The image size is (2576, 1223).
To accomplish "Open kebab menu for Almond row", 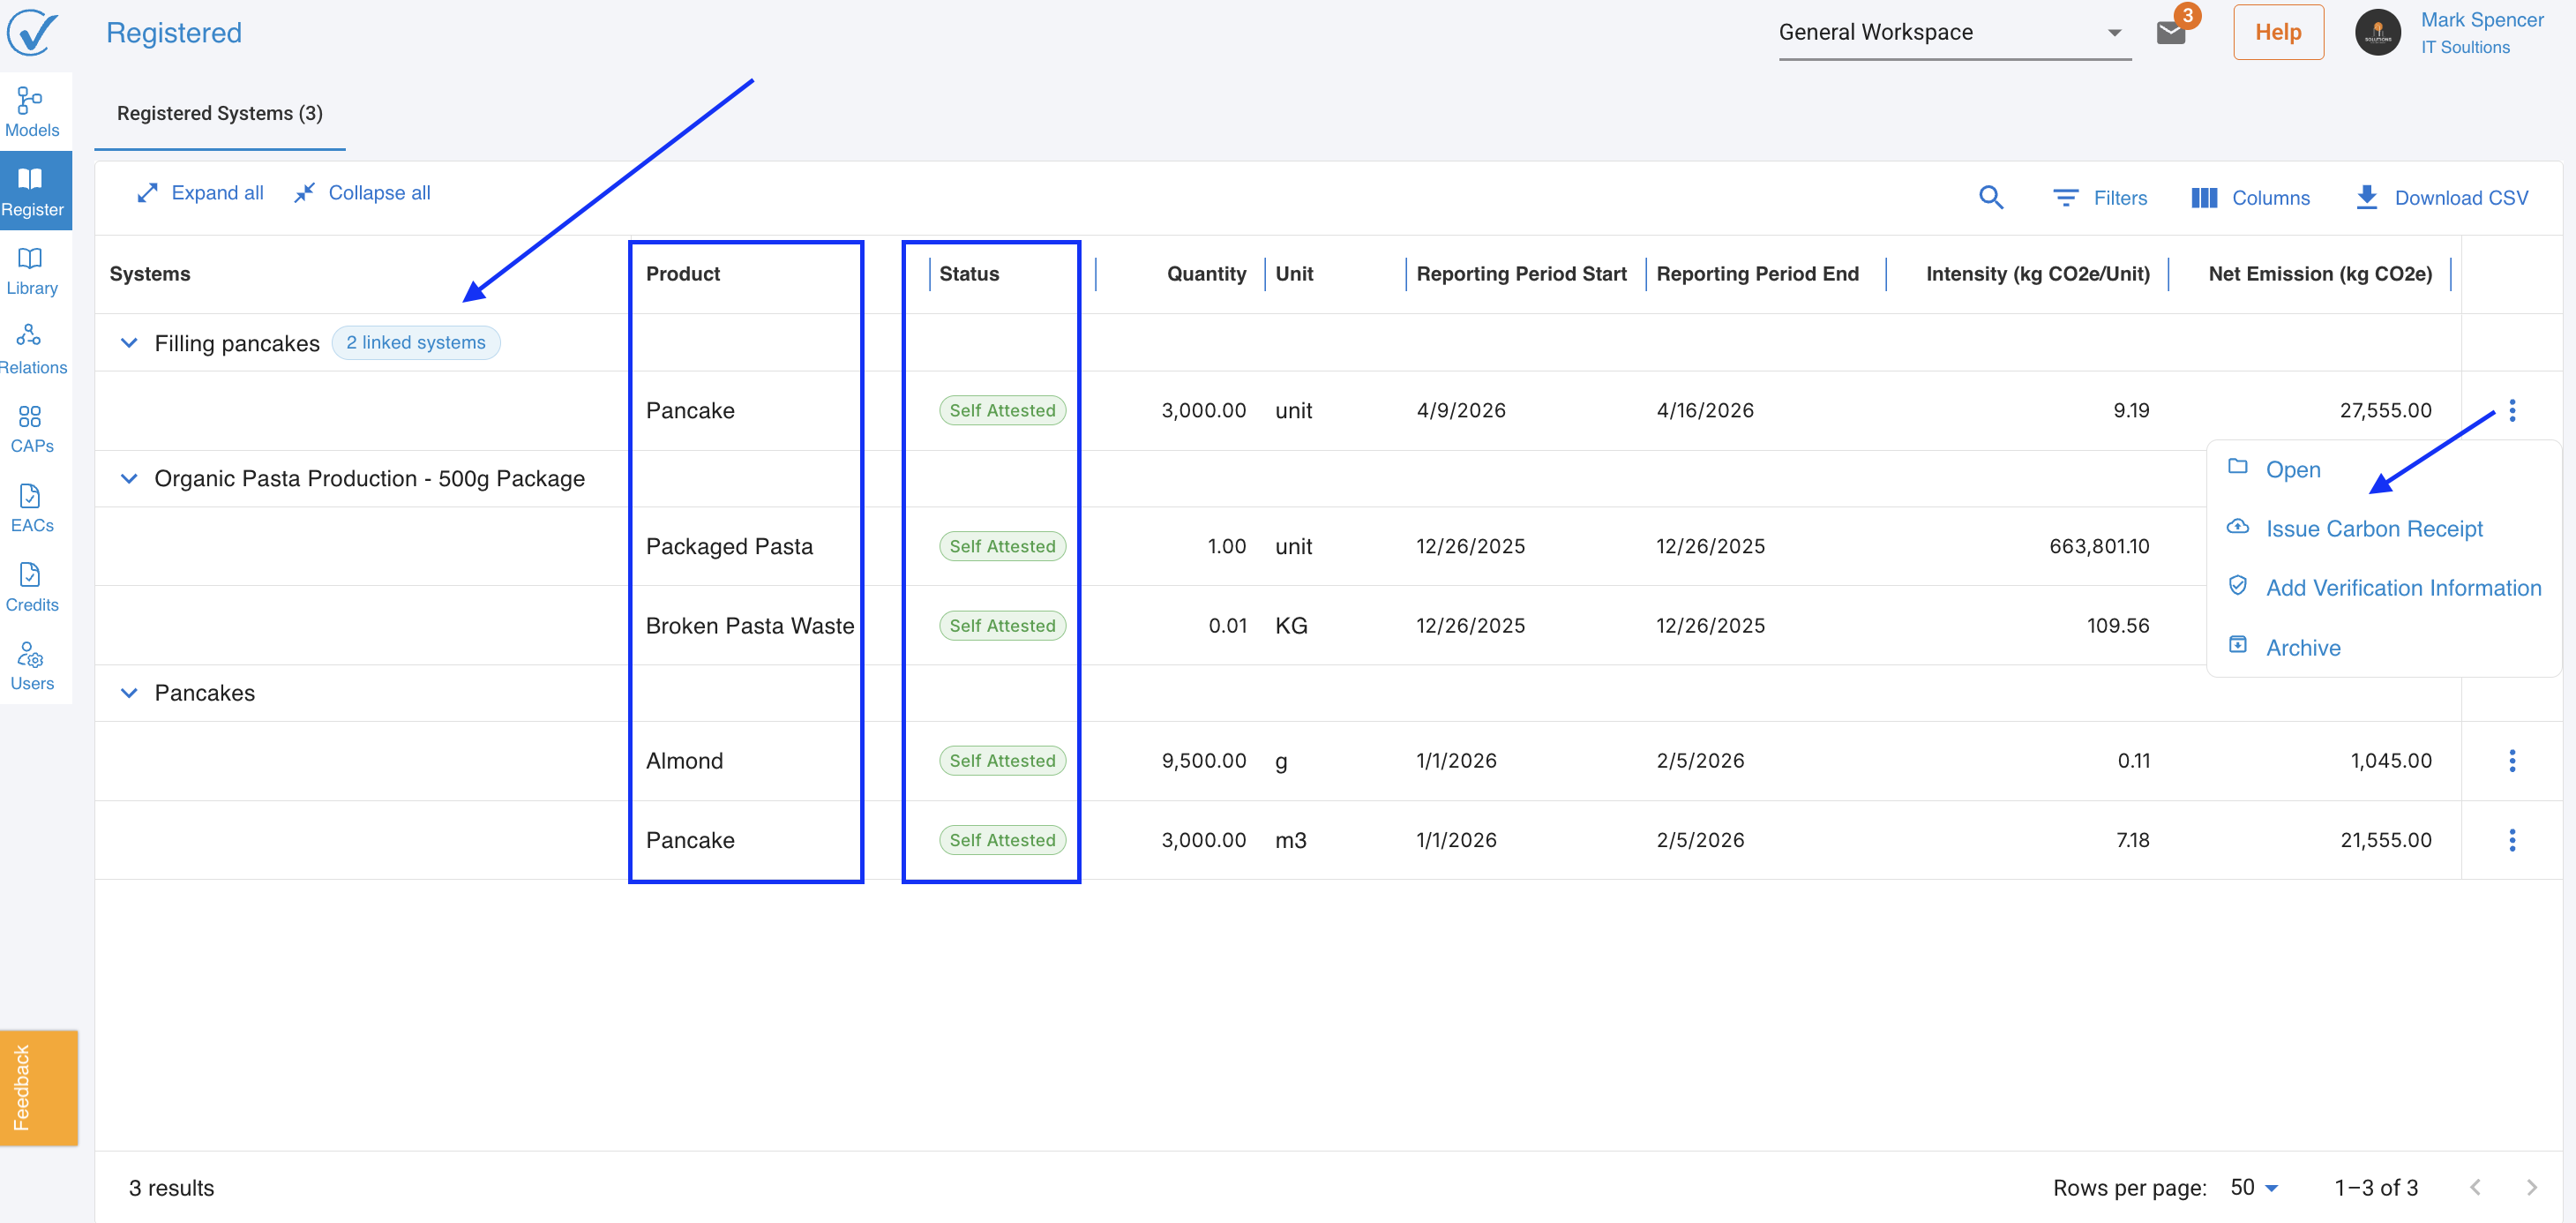I will click(2511, 761).
